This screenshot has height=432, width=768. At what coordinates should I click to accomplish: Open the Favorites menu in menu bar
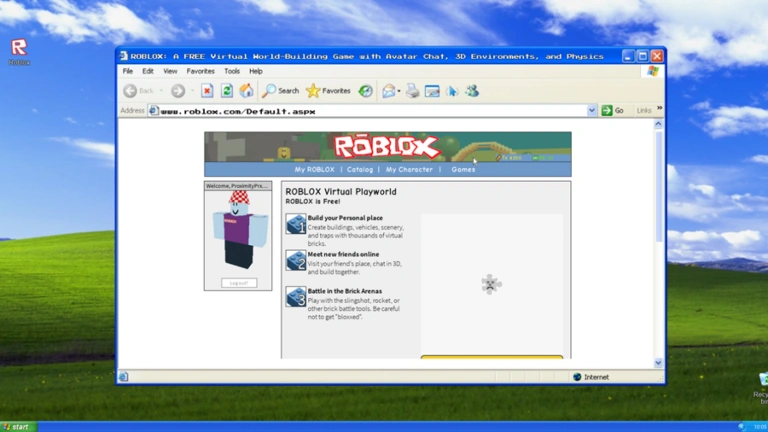tap(200, 71)
